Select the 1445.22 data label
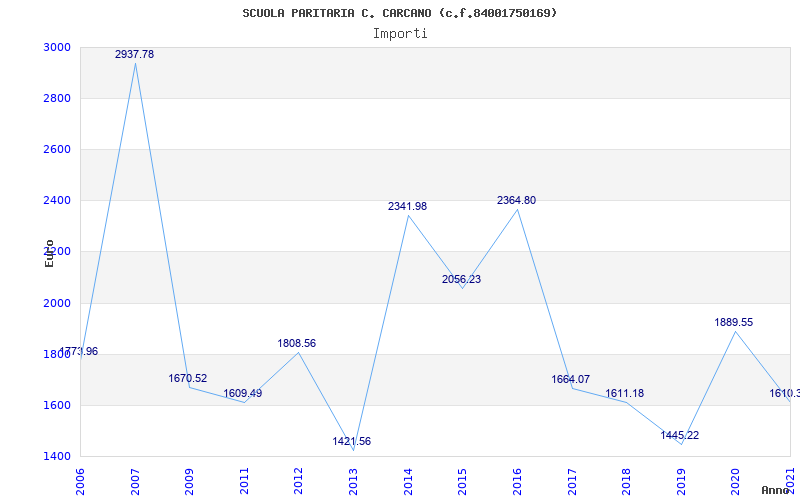The width and height of the screenshot is (800, 500). point(680,436)
